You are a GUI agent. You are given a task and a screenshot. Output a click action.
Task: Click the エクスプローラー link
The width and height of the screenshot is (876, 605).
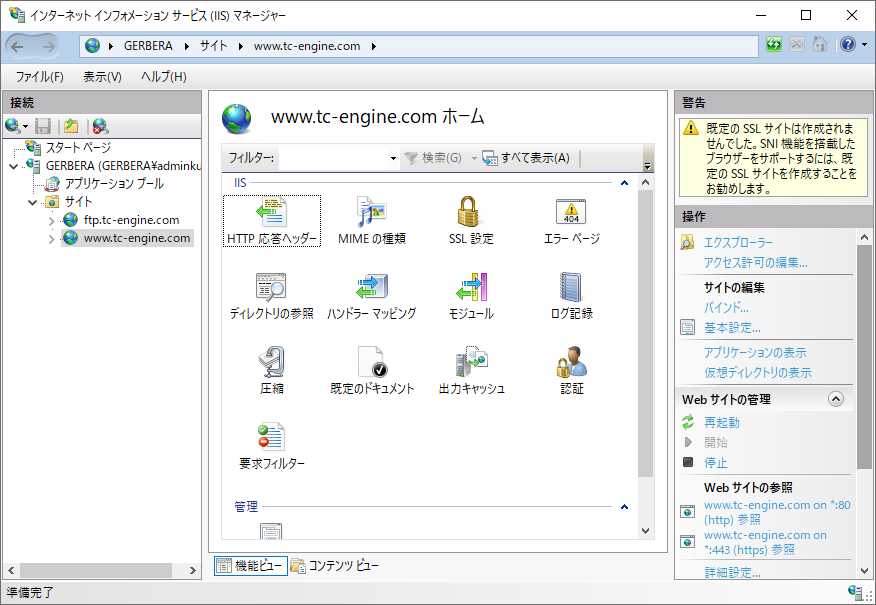pyautogui.click(x=738, y=242)
